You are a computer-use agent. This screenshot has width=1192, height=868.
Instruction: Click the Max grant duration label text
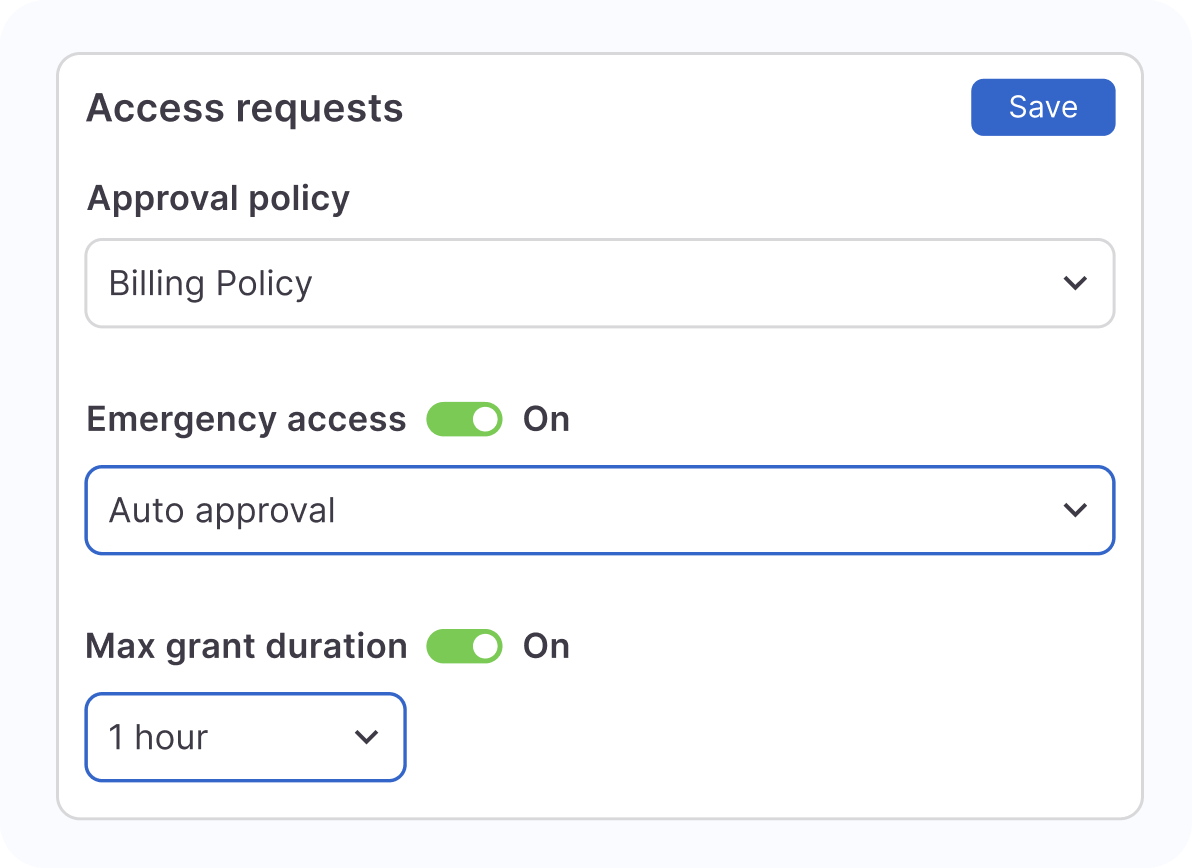coord(246,646)
